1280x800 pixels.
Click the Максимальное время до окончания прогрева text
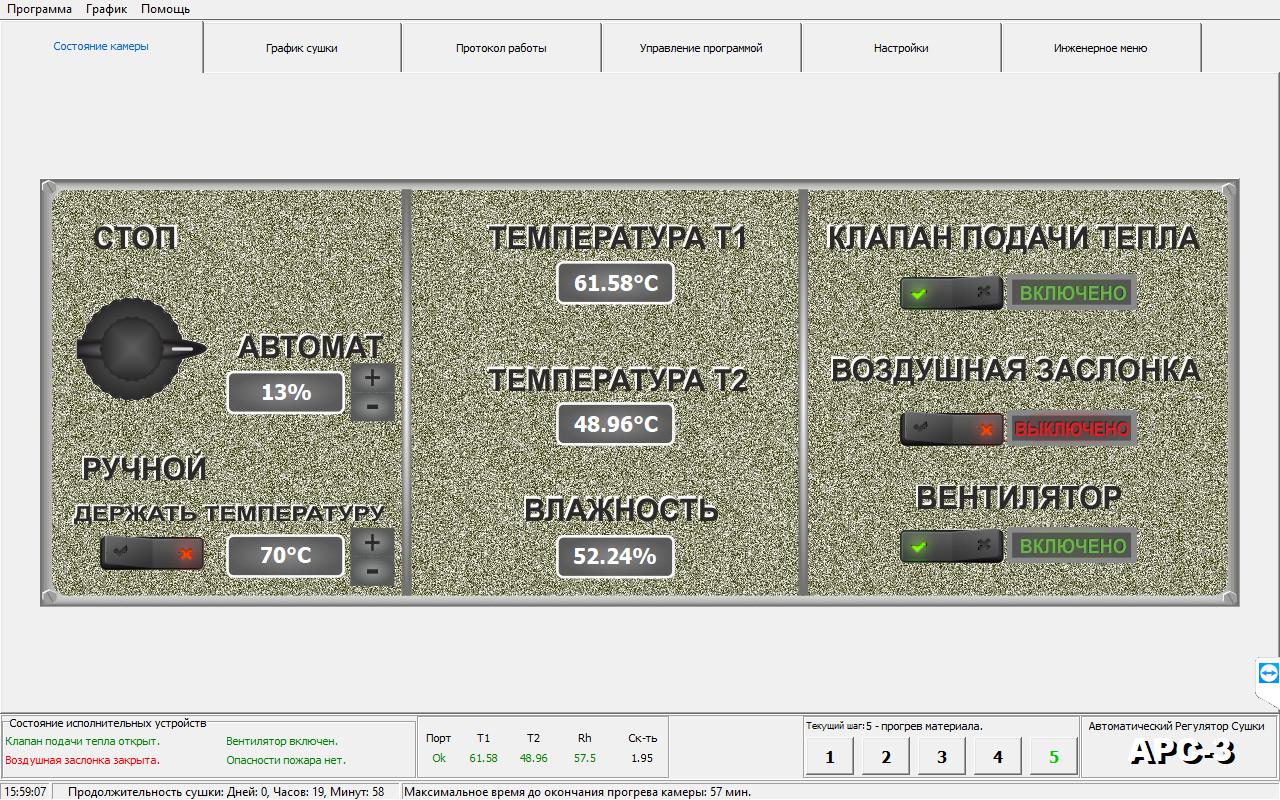tap(578, 791)
